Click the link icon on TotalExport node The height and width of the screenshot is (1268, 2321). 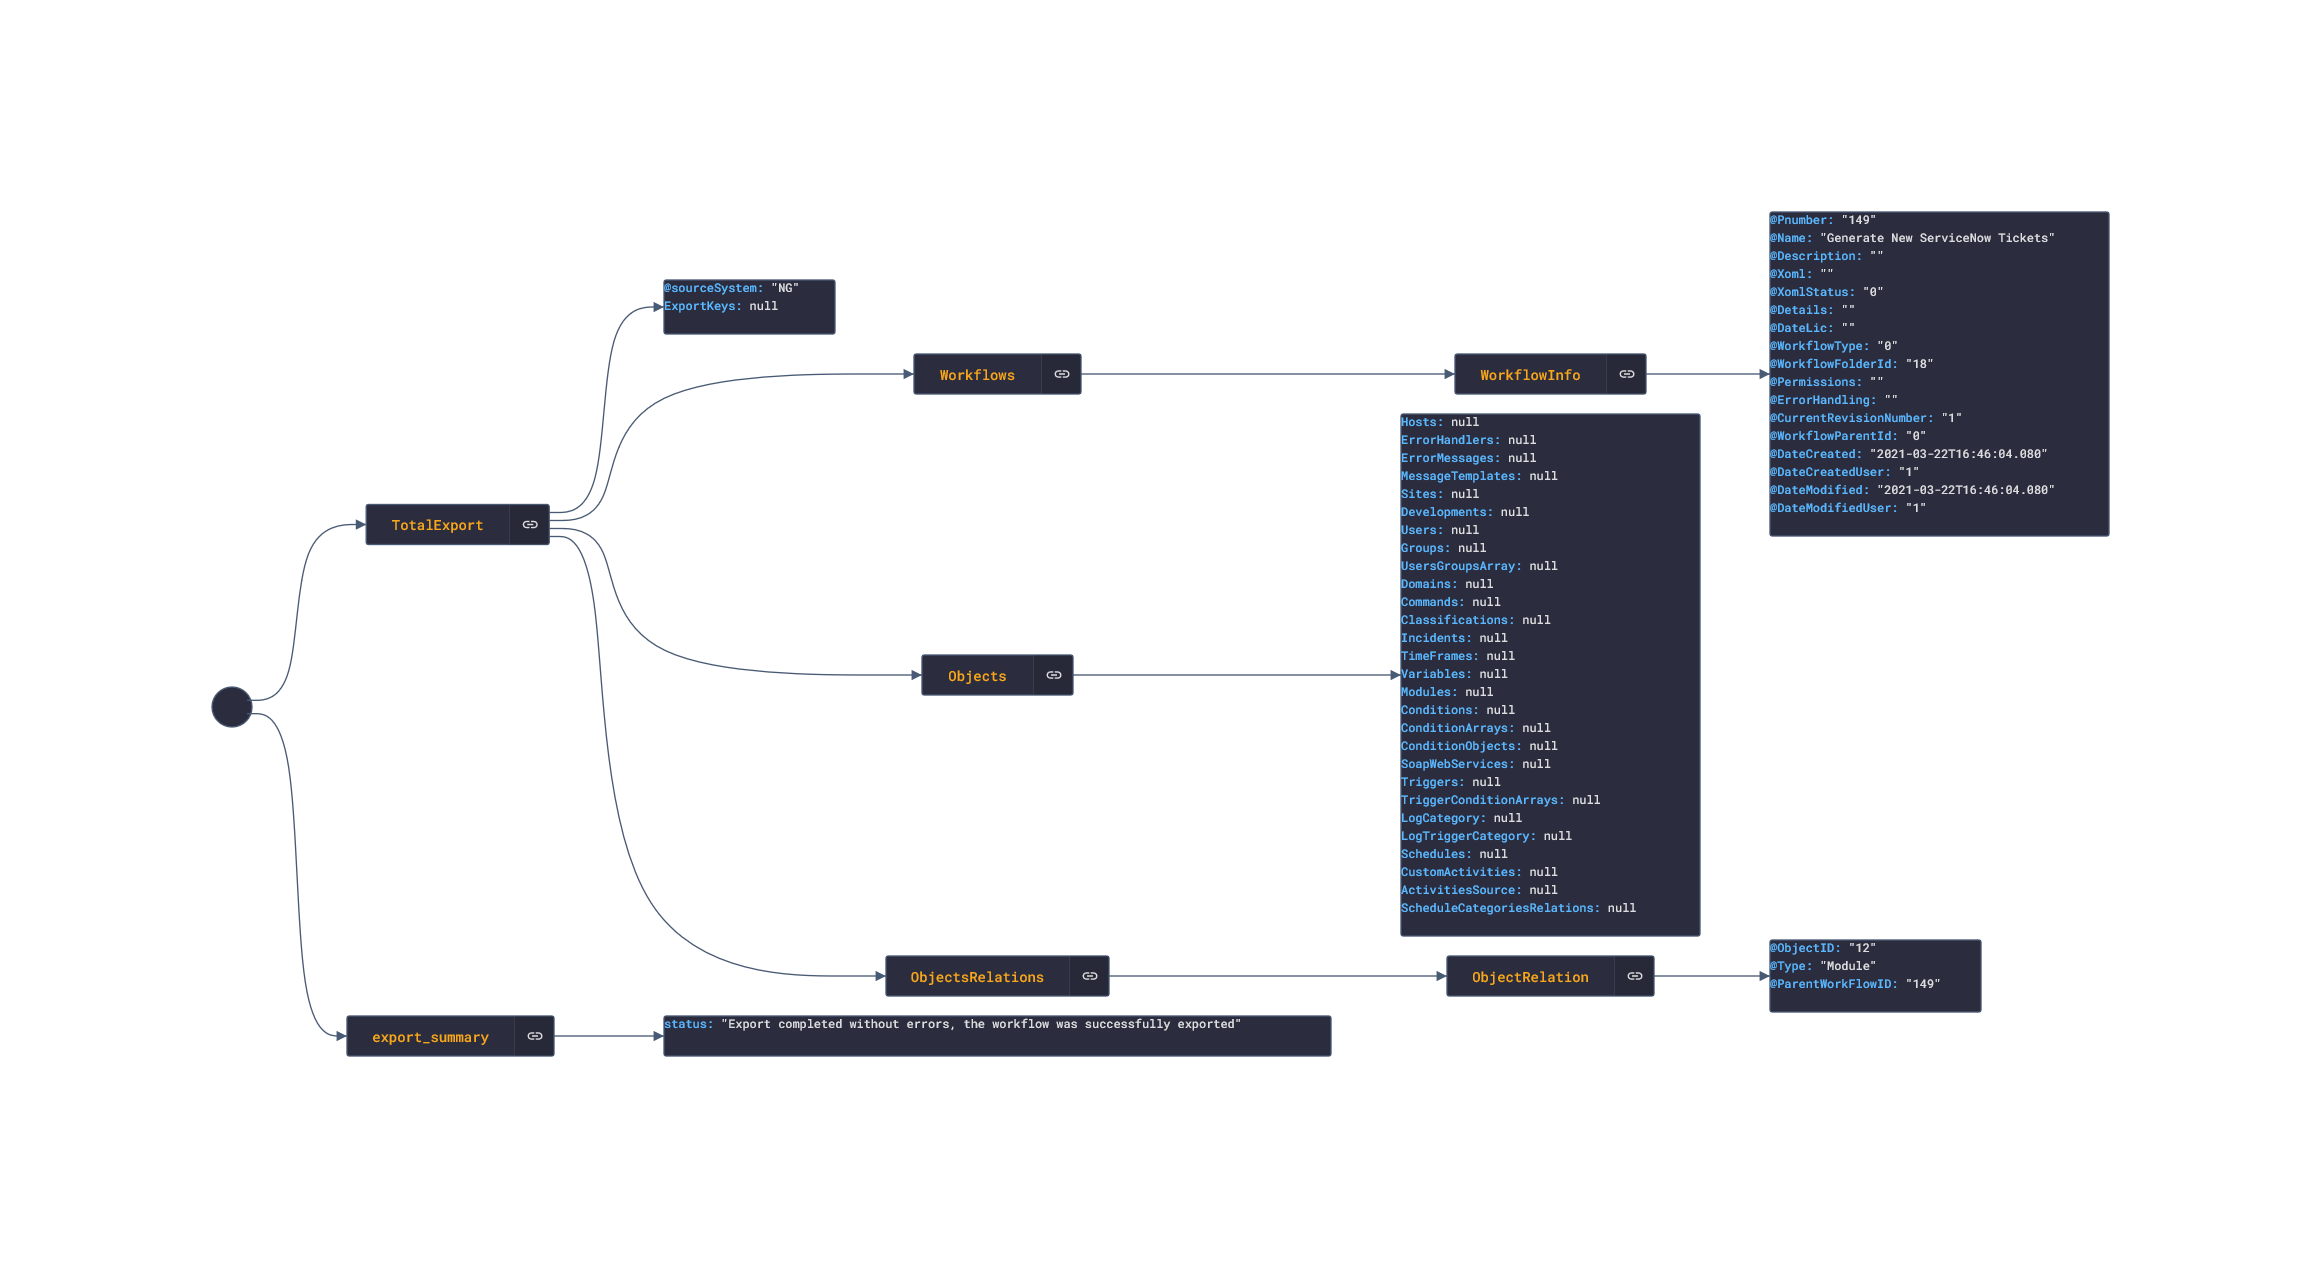[x=530, y=525]
